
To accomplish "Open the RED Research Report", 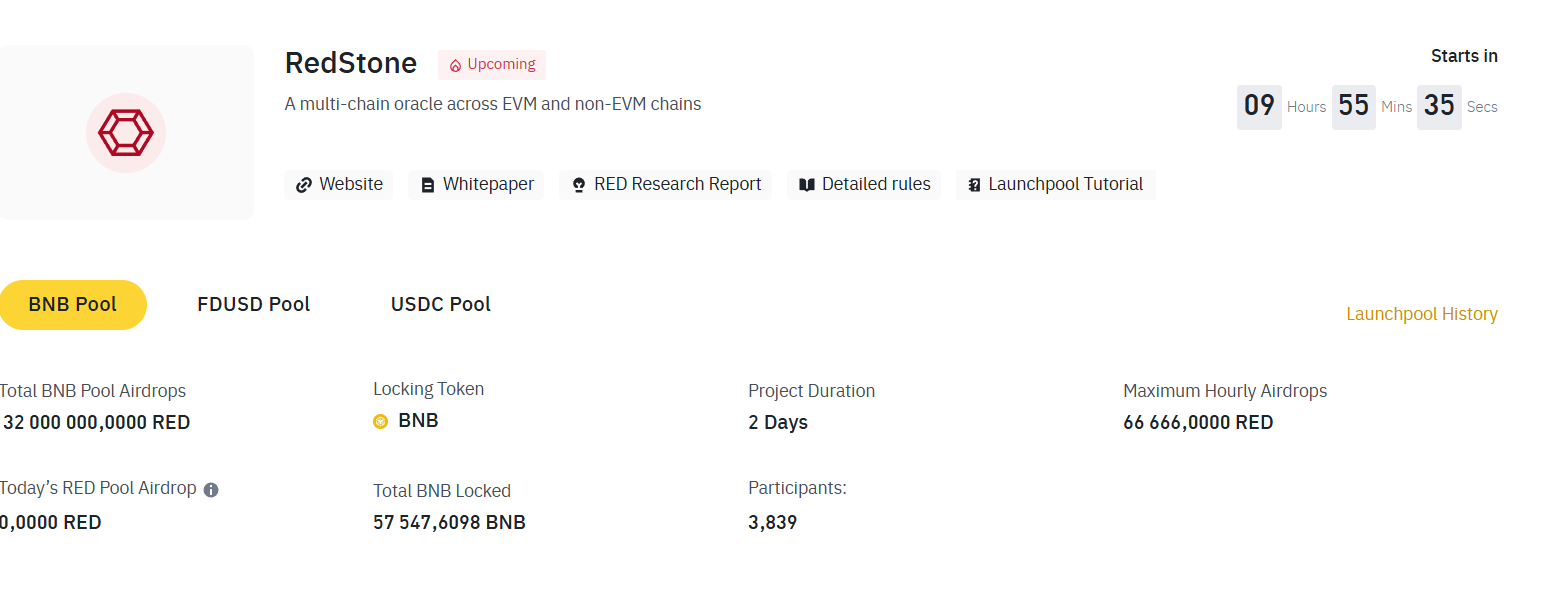I will click(666, 185).
